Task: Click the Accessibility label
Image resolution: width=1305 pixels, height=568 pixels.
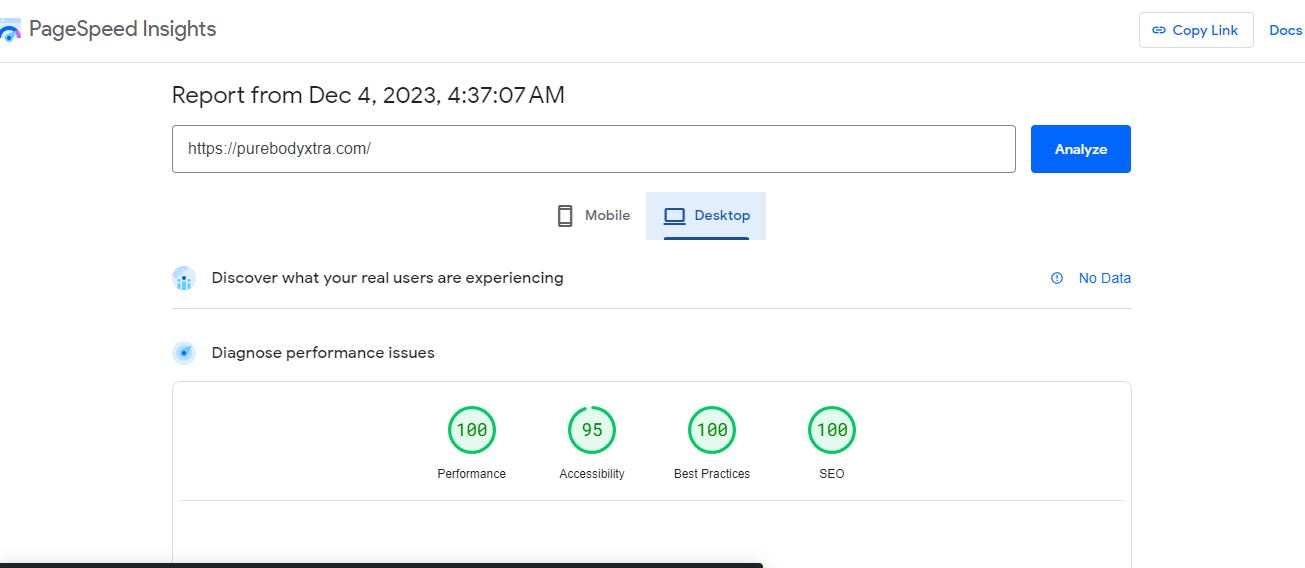Action: [x=592, y=474]
